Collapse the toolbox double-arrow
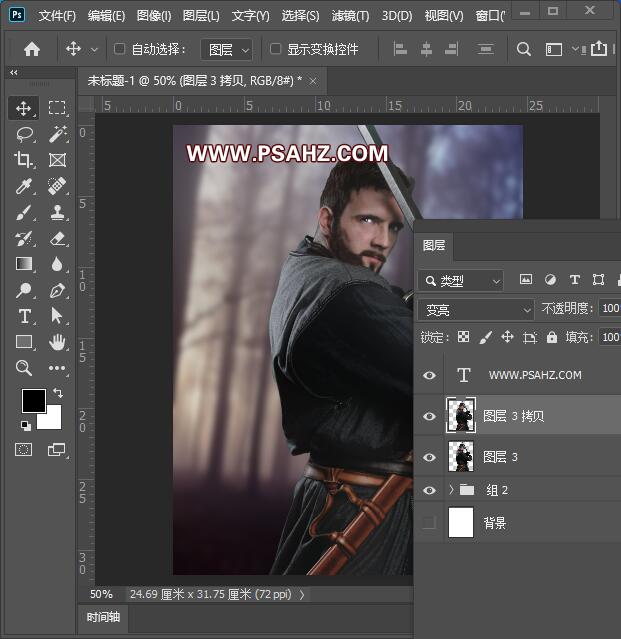Image resolution: width=621 pixels, height=639 pixels. point(14,73)
